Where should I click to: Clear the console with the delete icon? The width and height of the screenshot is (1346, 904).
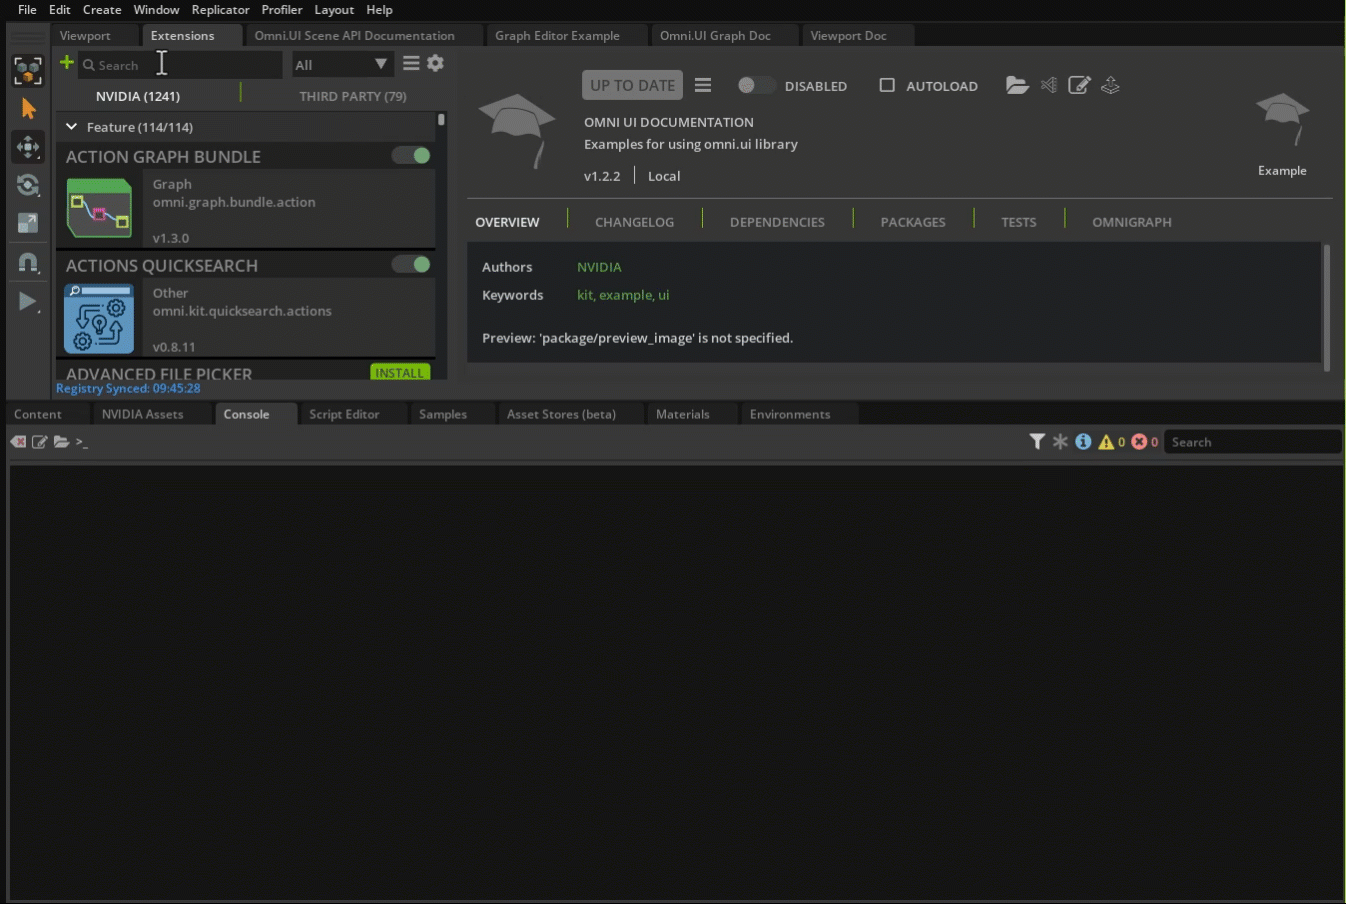pyautogui.click(x=18, y=442)
